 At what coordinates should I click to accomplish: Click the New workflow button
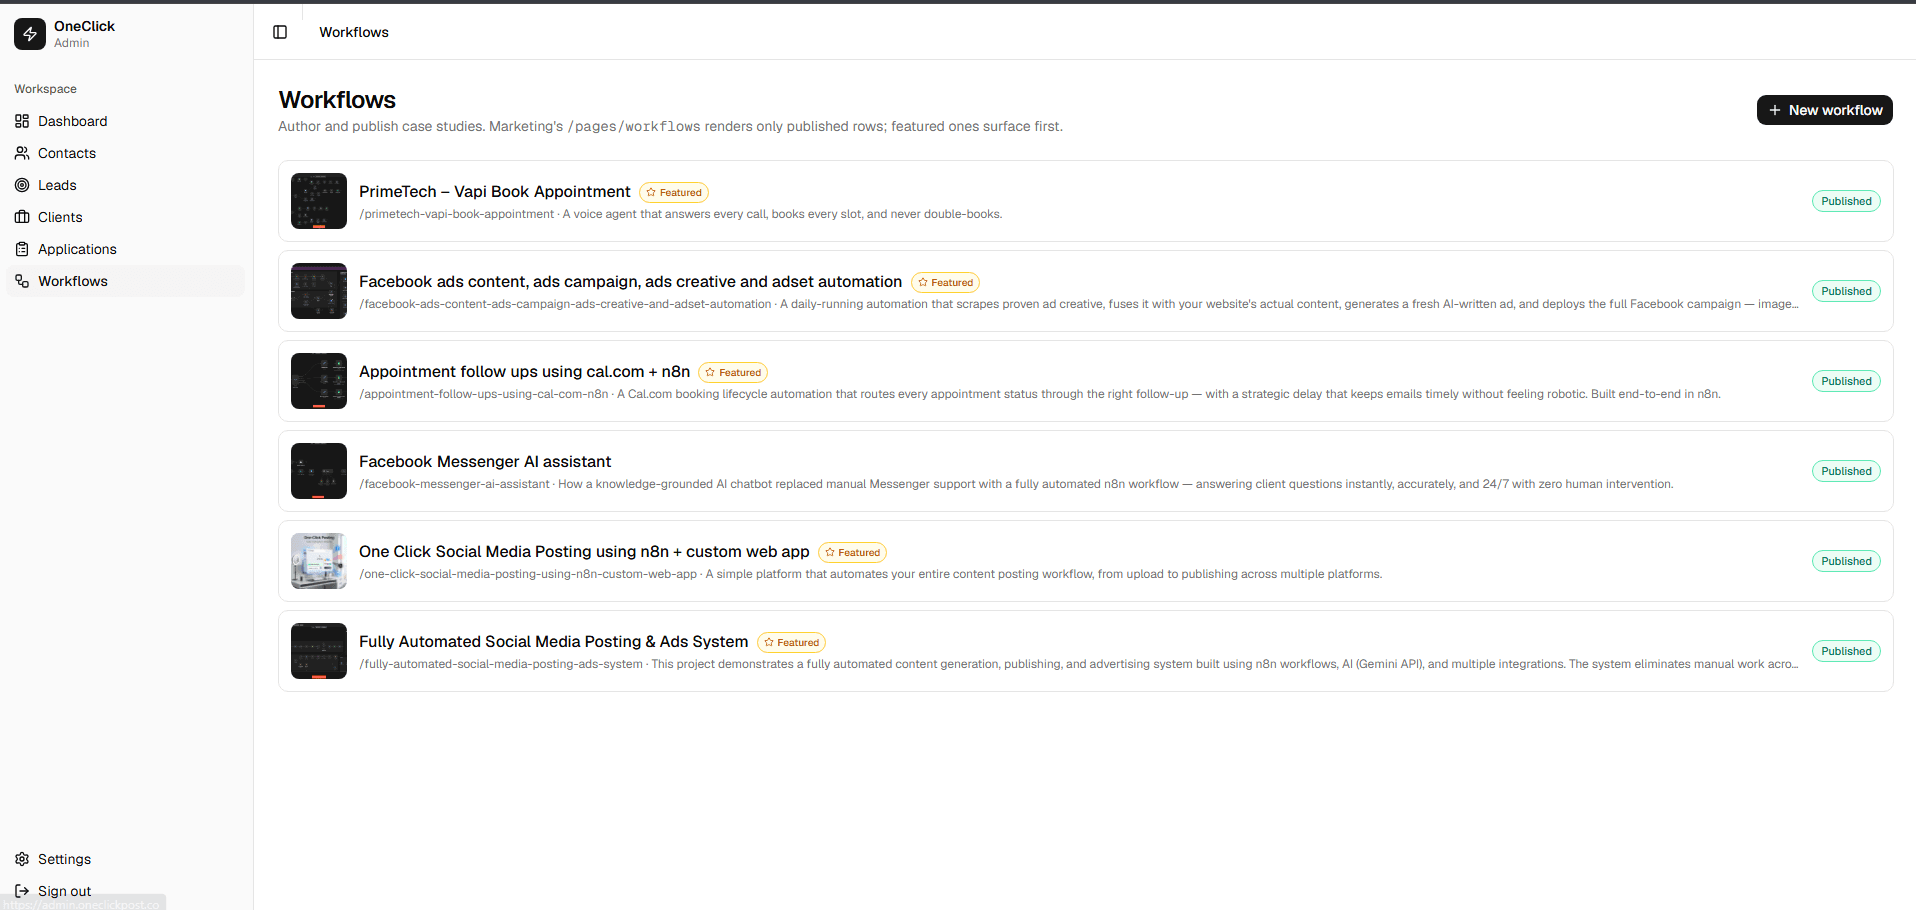pyautogui.click(x=1824, y=110)
